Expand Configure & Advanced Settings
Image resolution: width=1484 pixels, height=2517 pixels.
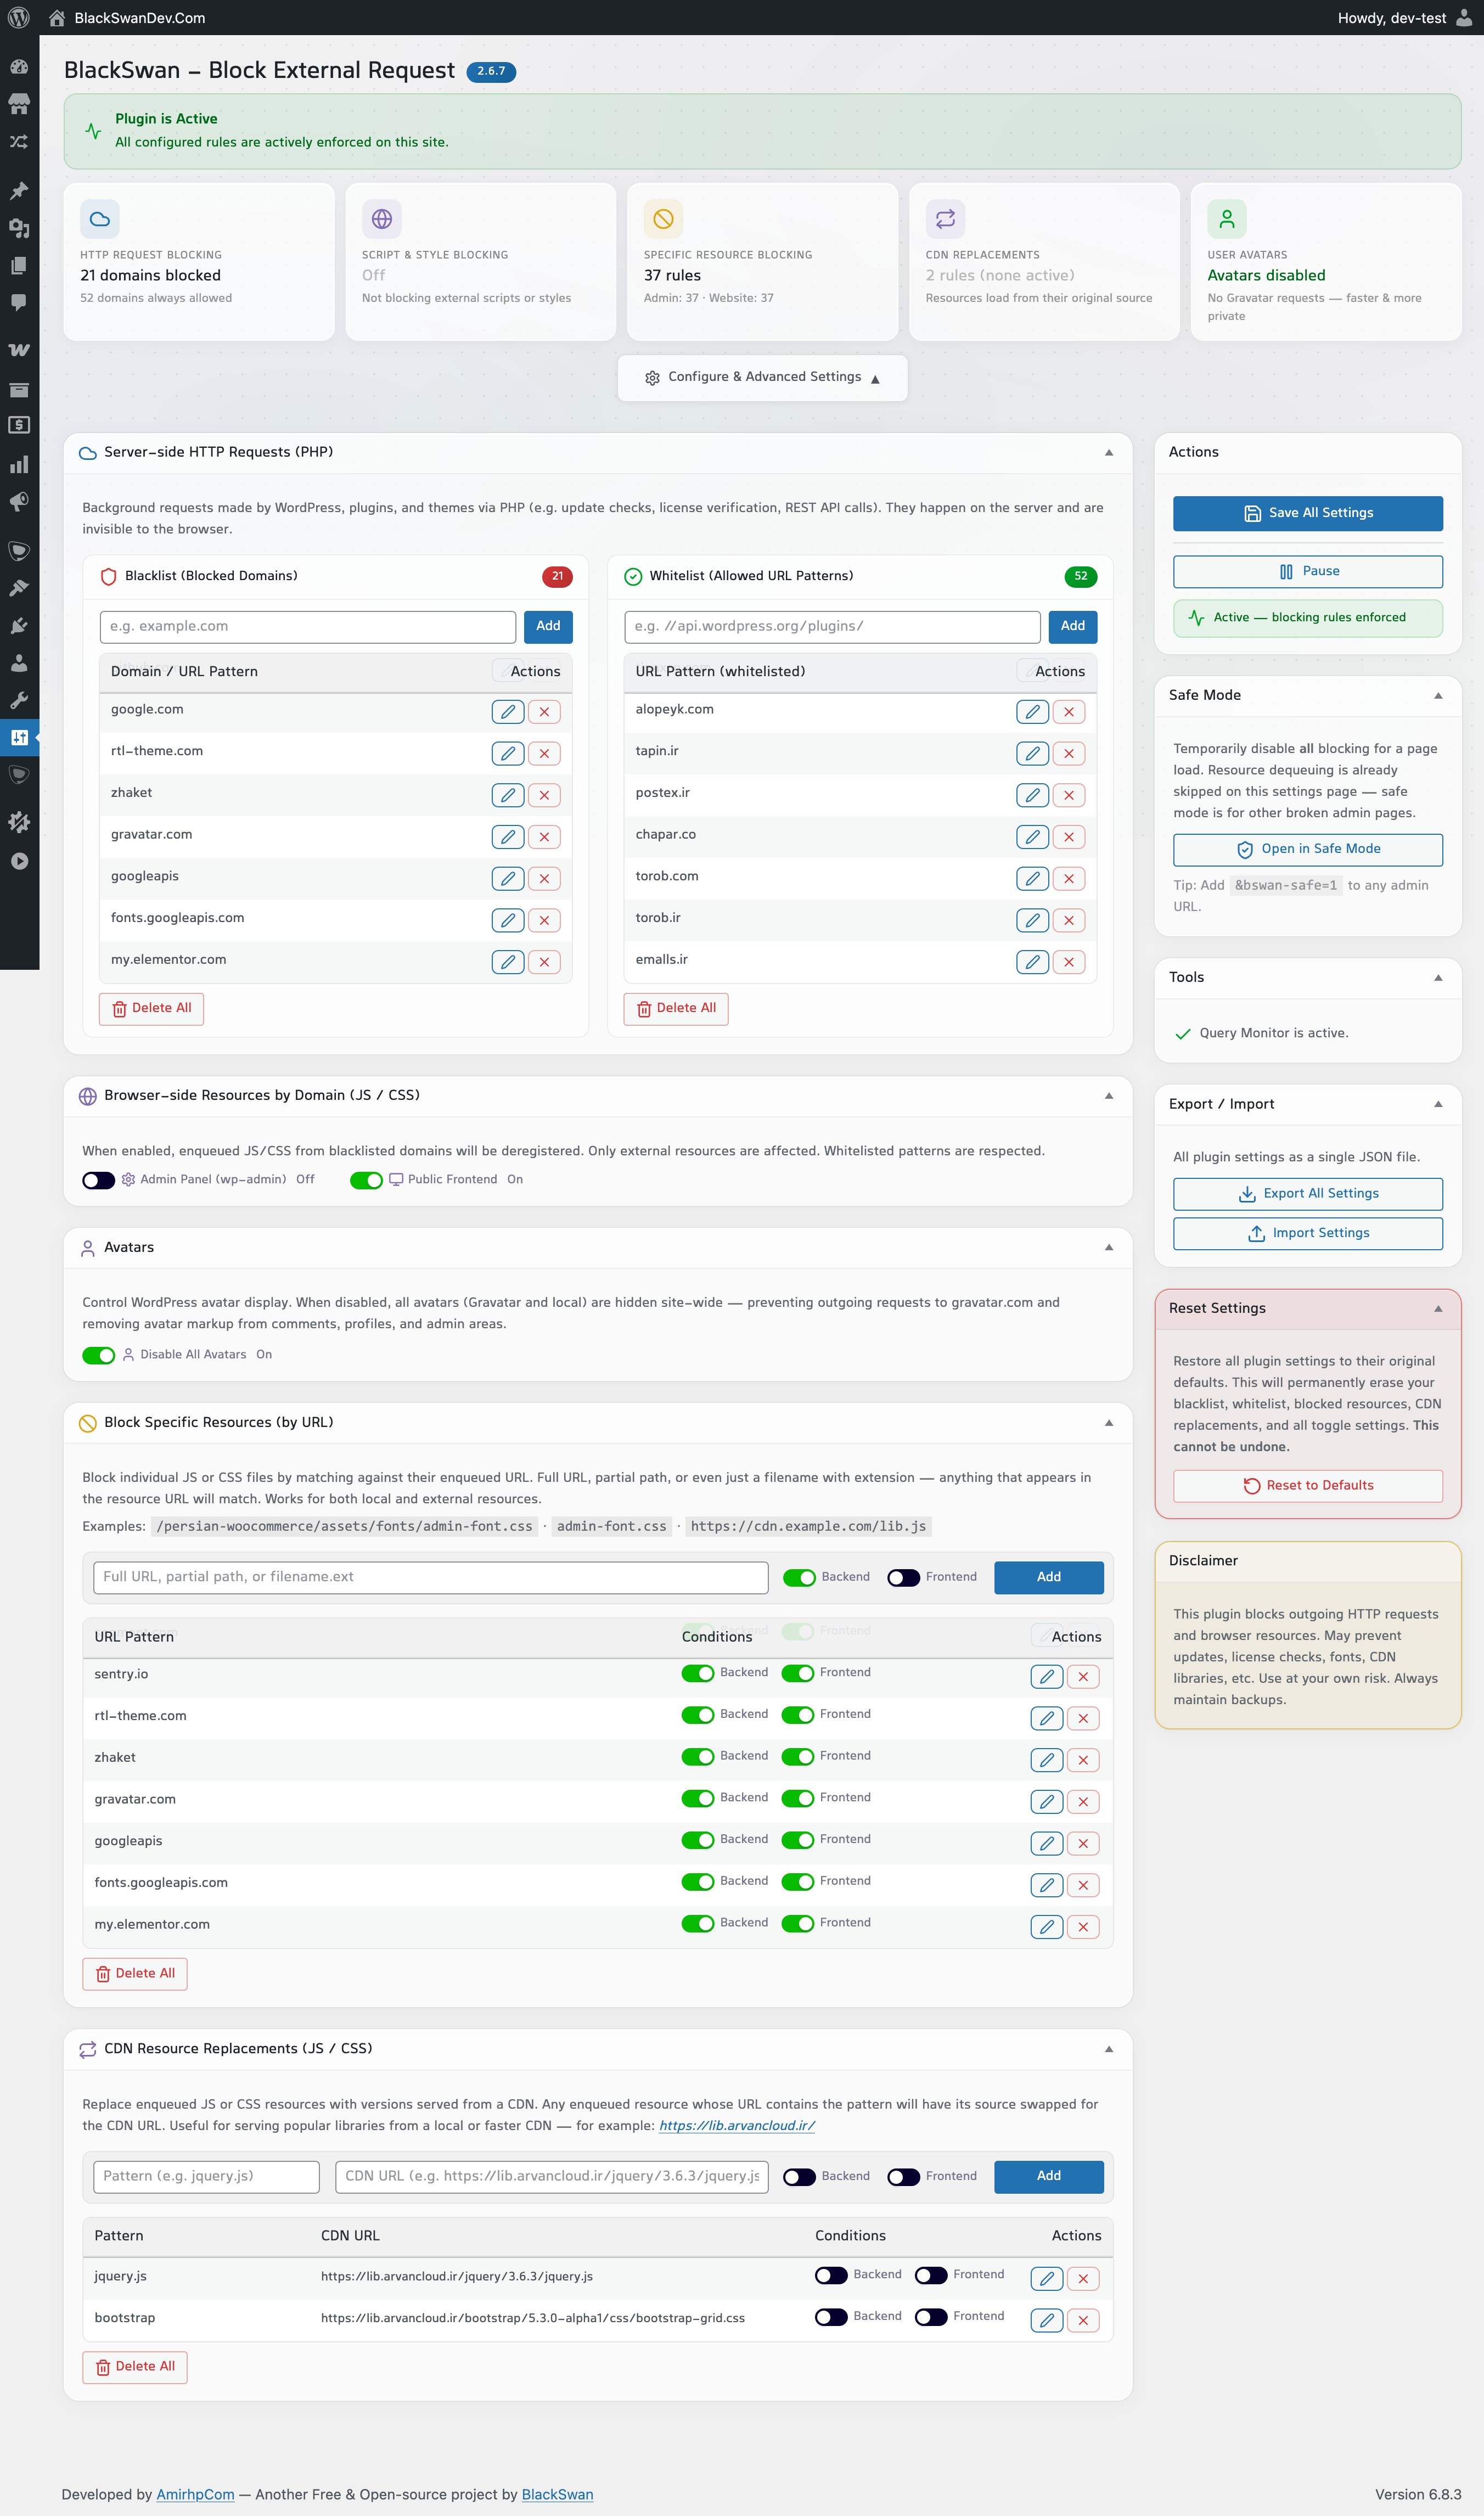tap(762, 377)
